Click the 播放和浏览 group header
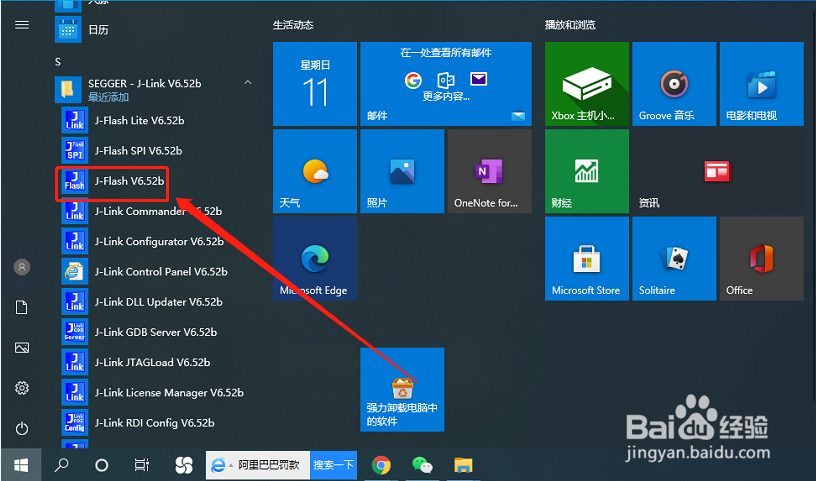 (x=570, y=25)
